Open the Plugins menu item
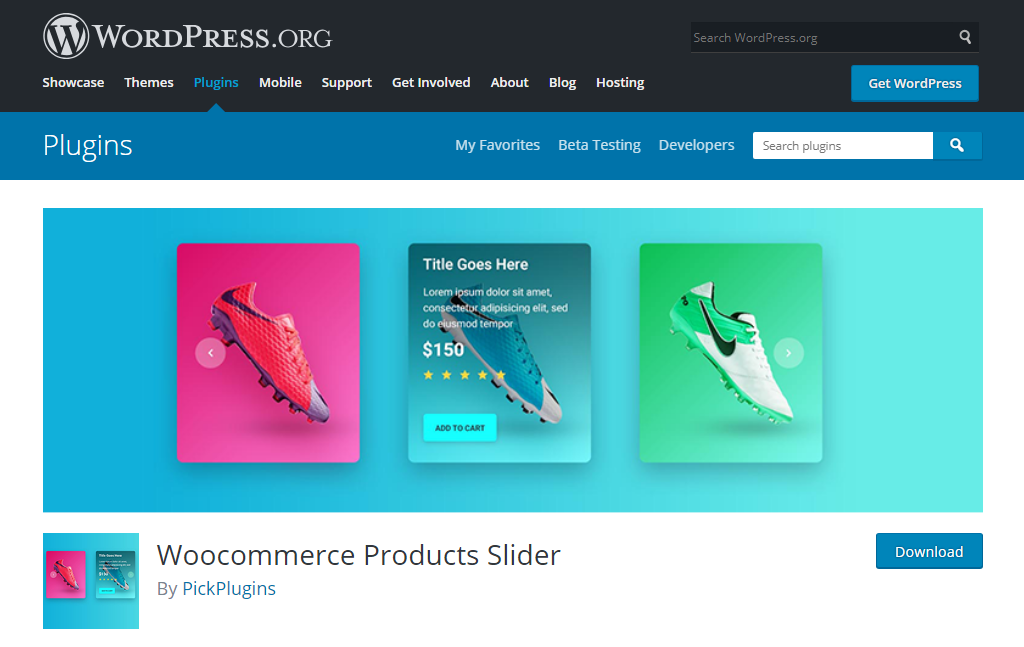Viewport: 1024px width, 647px height. (x=216, y=83)
